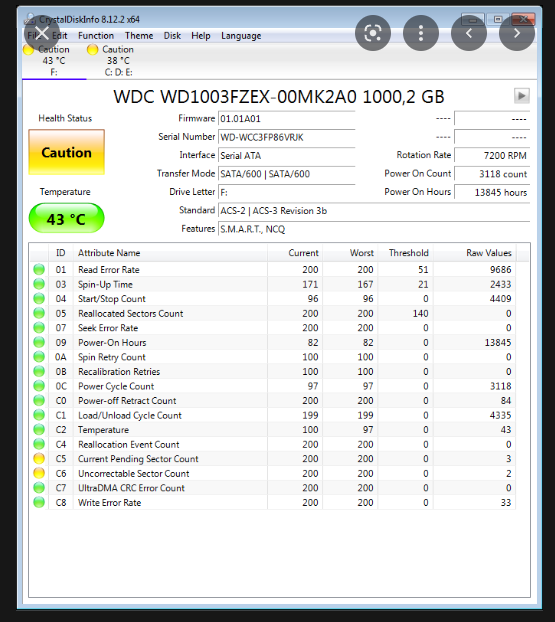
Task: Close the image viewer with X overlay
Action: pyautogui.click(x=42, y=33)
